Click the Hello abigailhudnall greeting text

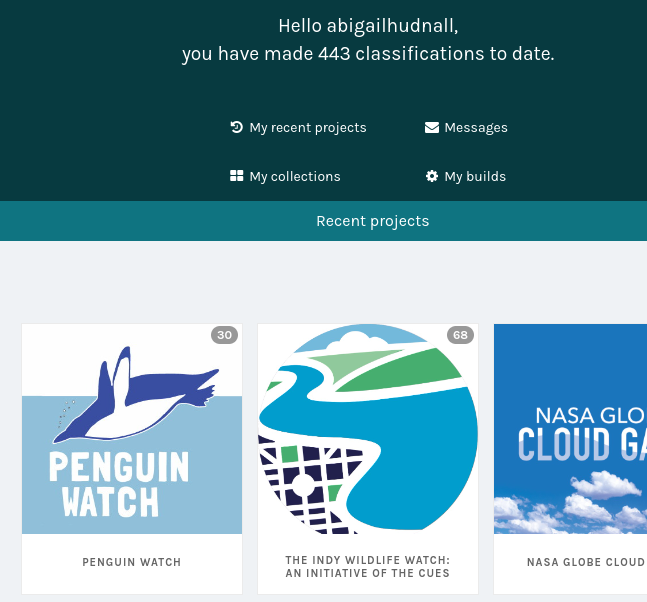368,26
